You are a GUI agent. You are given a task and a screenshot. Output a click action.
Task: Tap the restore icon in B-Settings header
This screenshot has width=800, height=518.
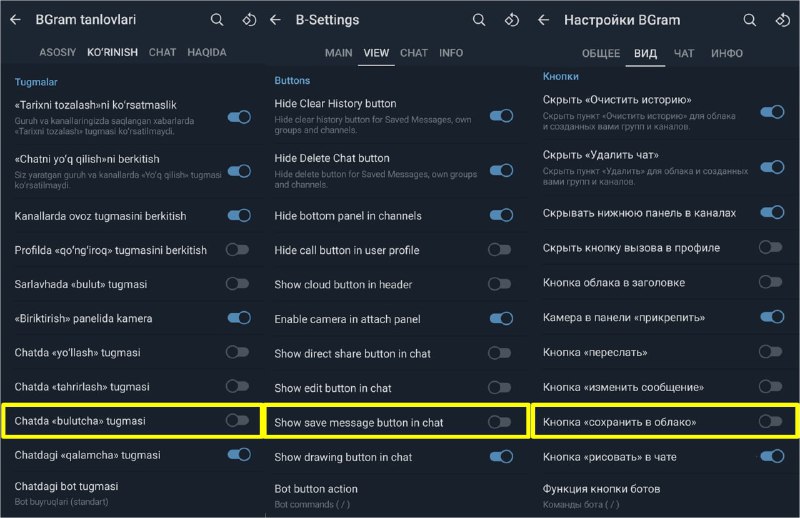click(x=512, y=20)
